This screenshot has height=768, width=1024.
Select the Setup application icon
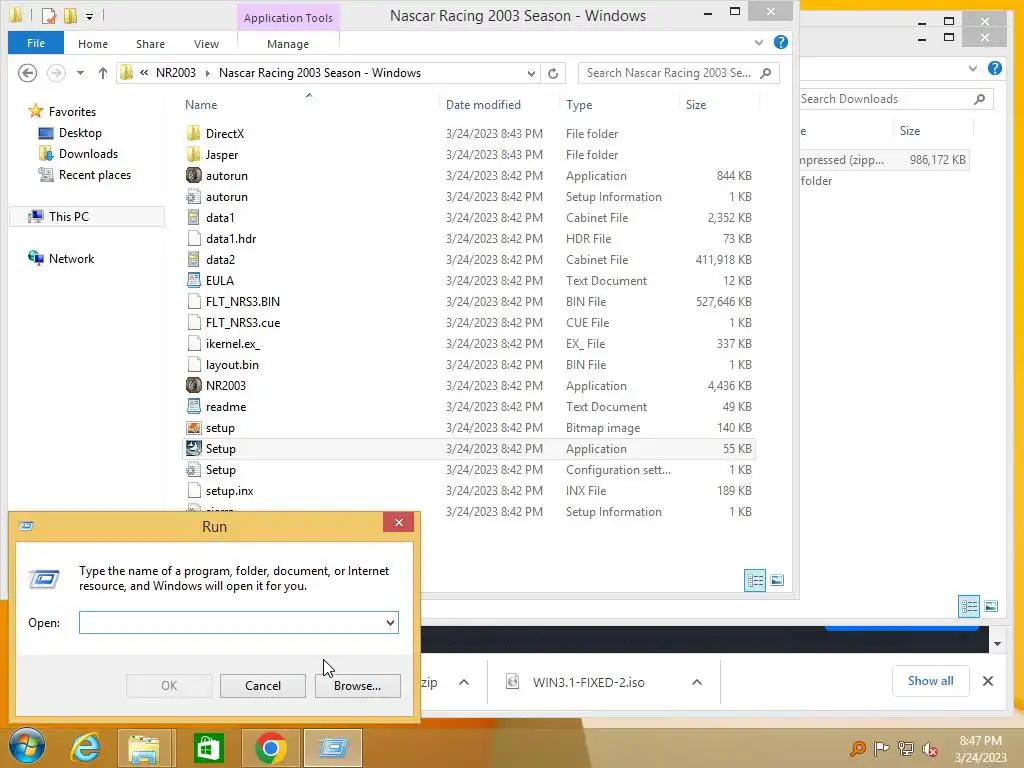[x=193, y=449]
